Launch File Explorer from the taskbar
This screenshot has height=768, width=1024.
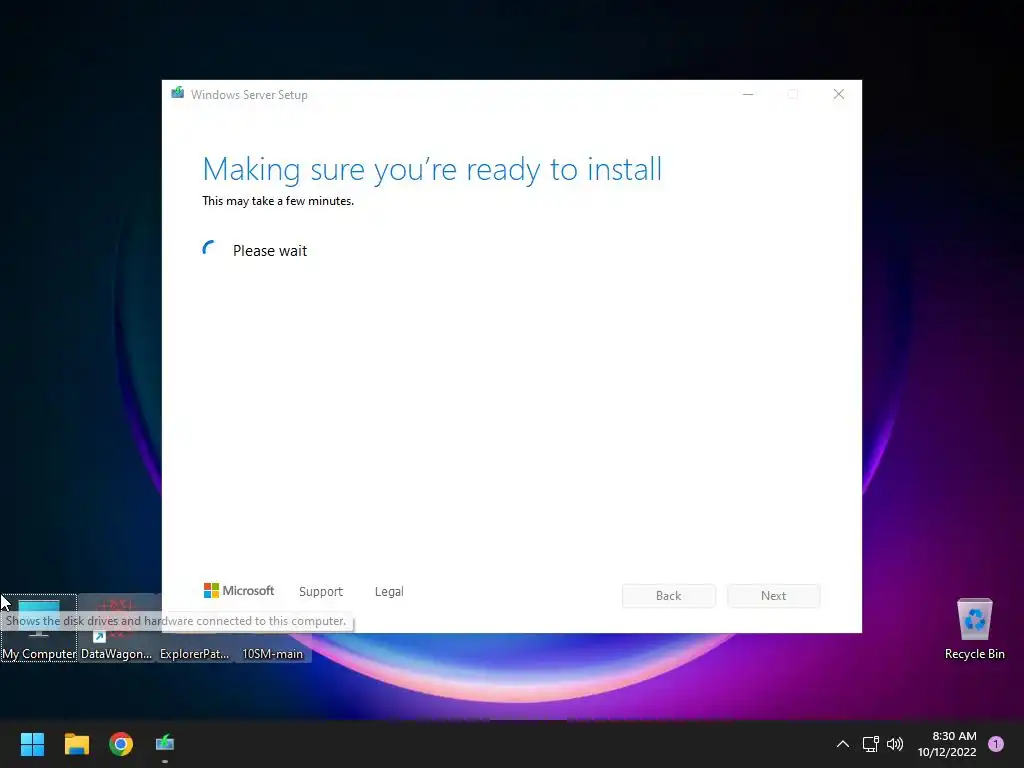[76, 744]
